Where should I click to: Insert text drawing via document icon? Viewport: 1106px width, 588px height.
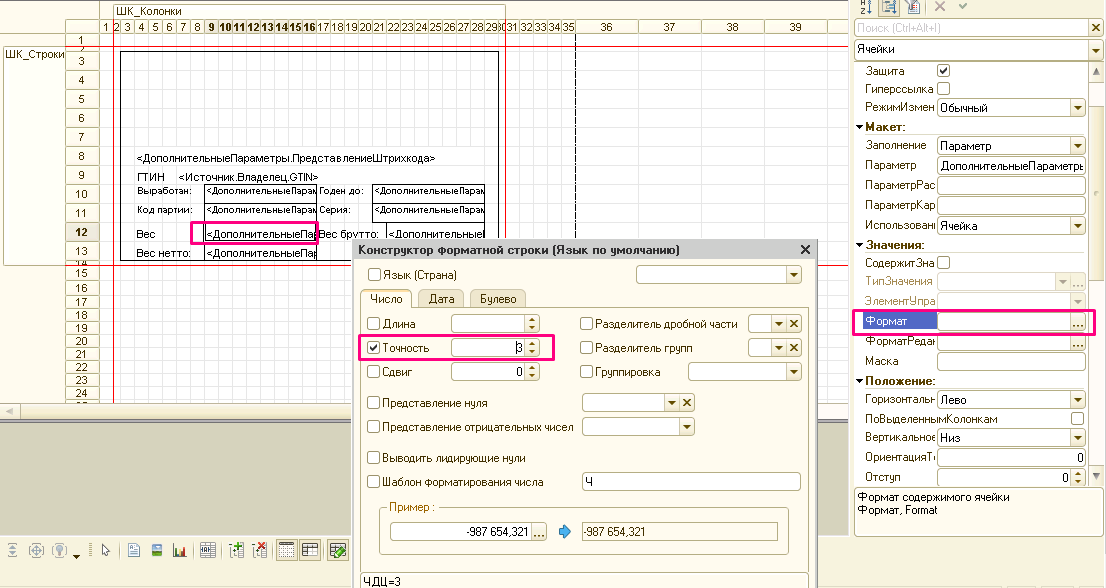point(133,551)
